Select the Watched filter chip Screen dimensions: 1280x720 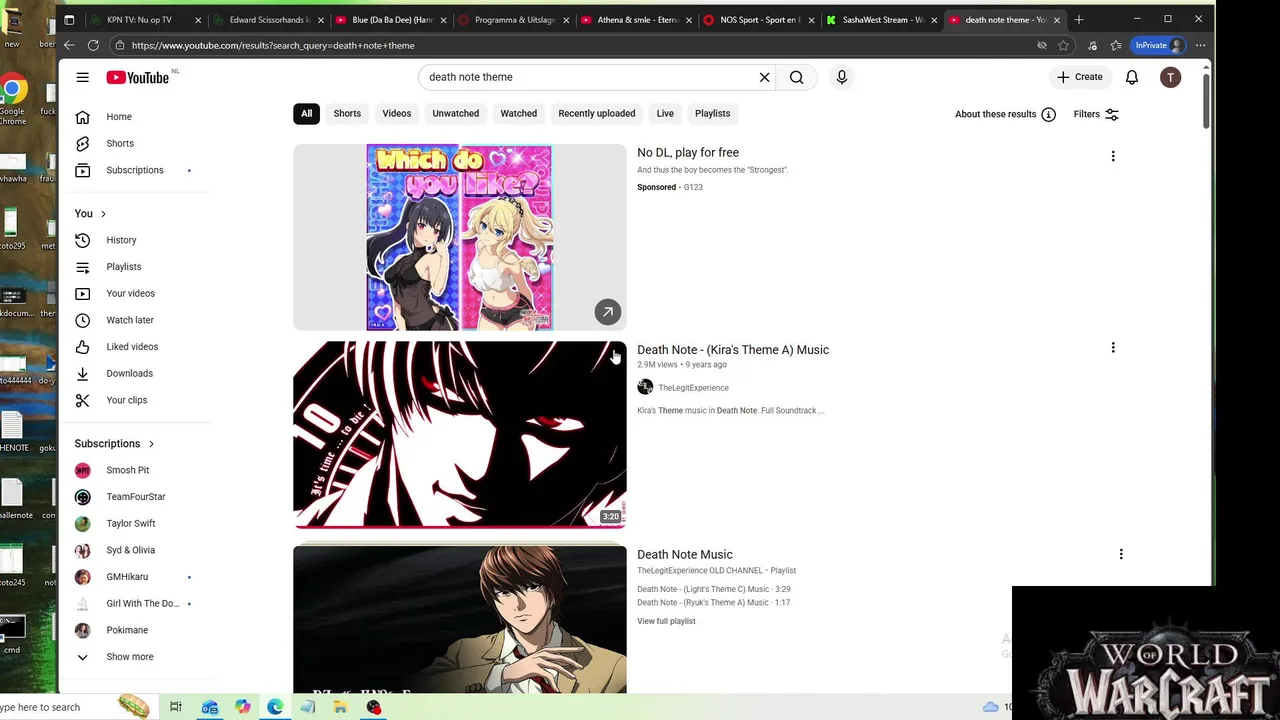(519, 113)
